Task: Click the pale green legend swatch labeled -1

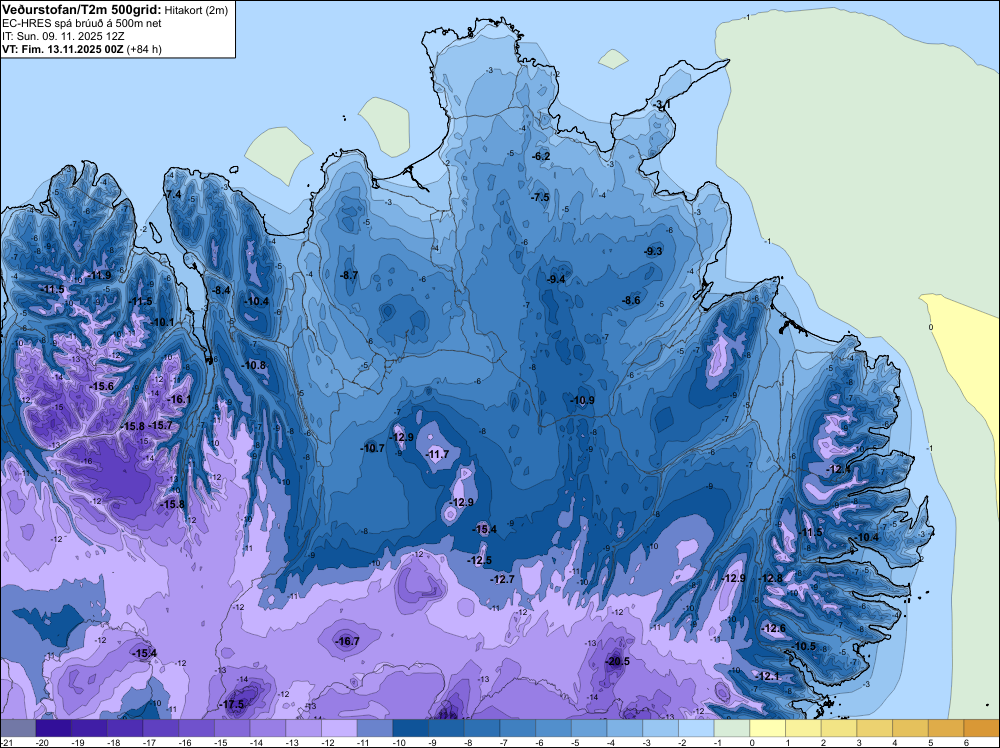Action: [732, 728]
